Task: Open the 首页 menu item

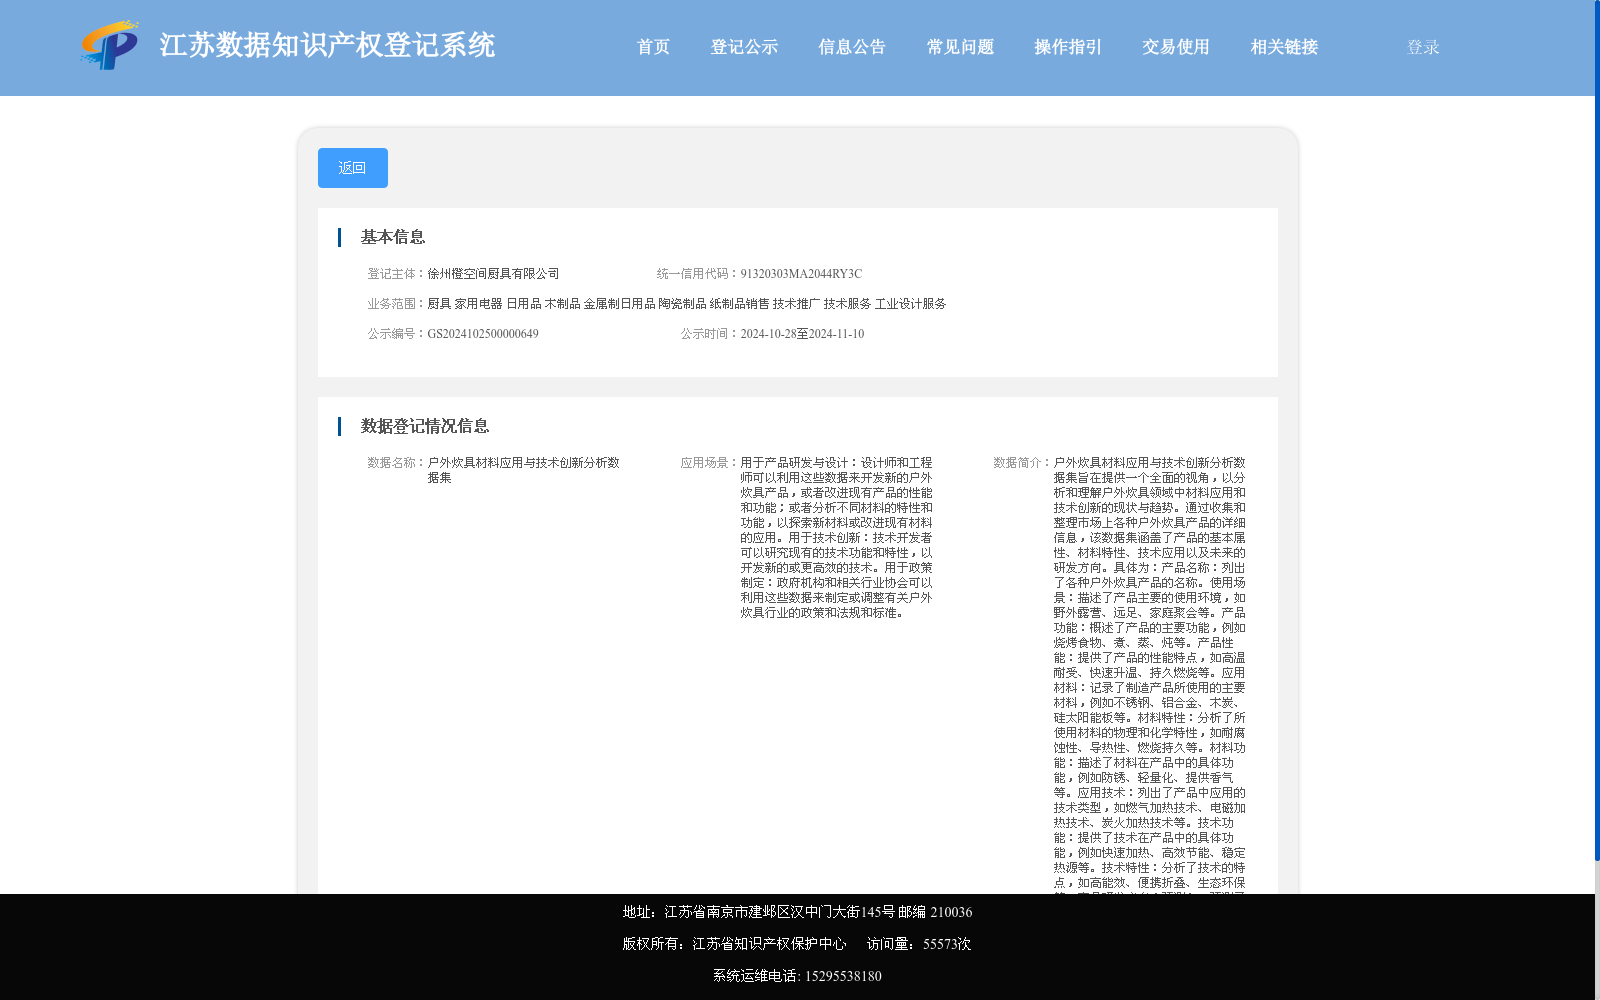Action: click(x=653, y=47)
